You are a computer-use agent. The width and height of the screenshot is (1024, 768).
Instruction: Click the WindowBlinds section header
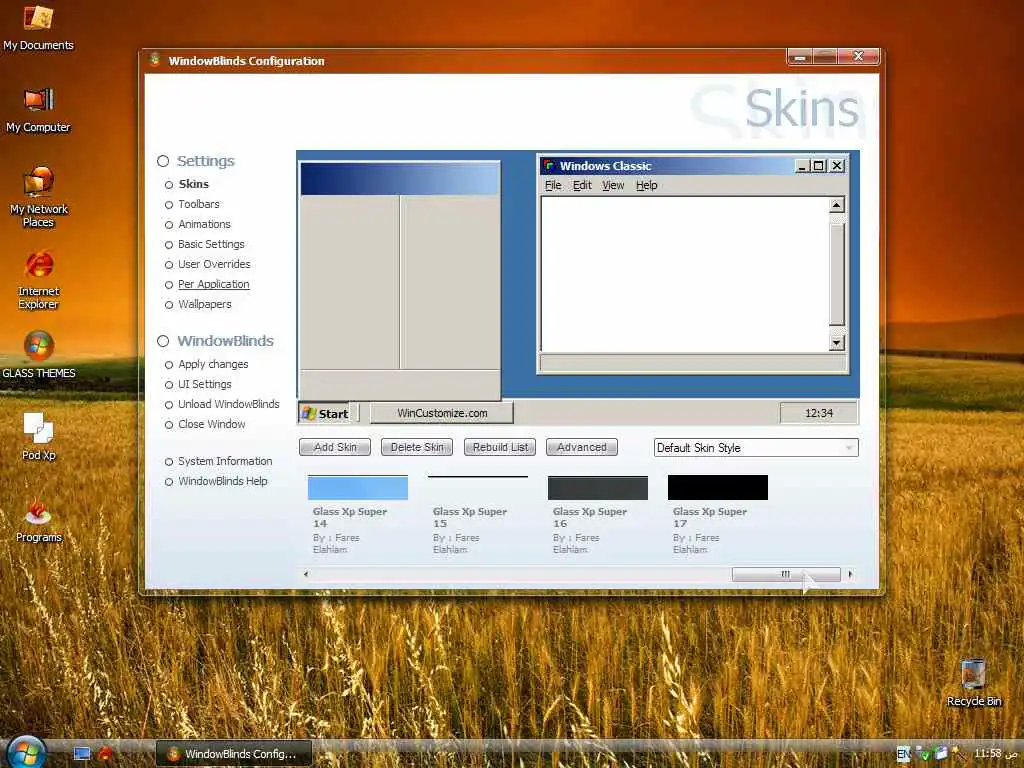click(x=225, y=341)
